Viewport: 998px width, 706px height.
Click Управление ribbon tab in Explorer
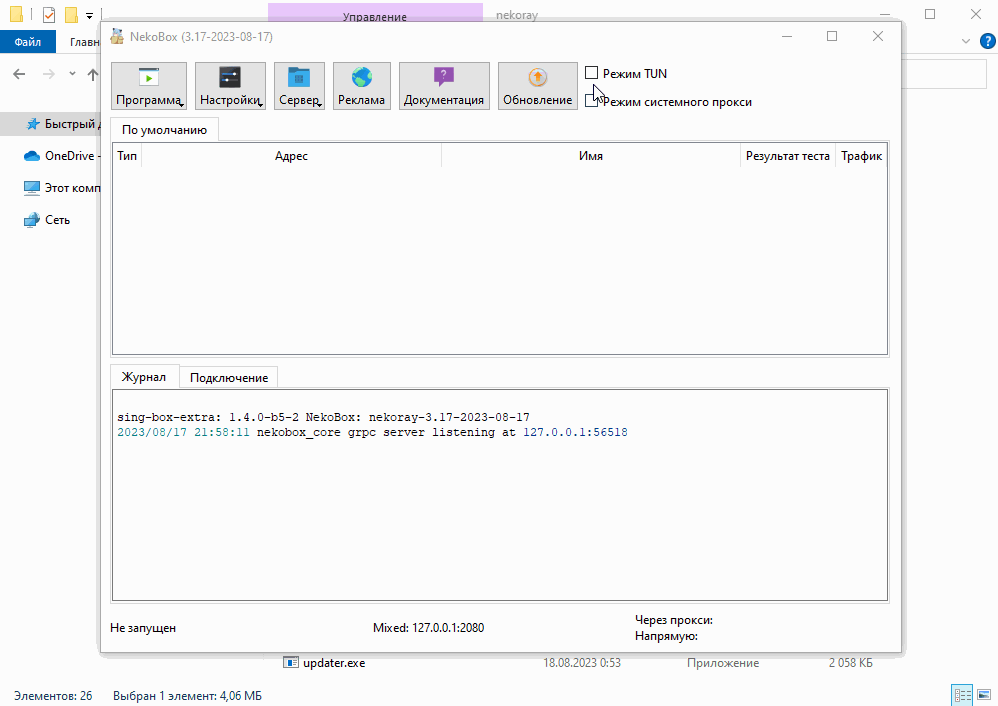(375, 14)
